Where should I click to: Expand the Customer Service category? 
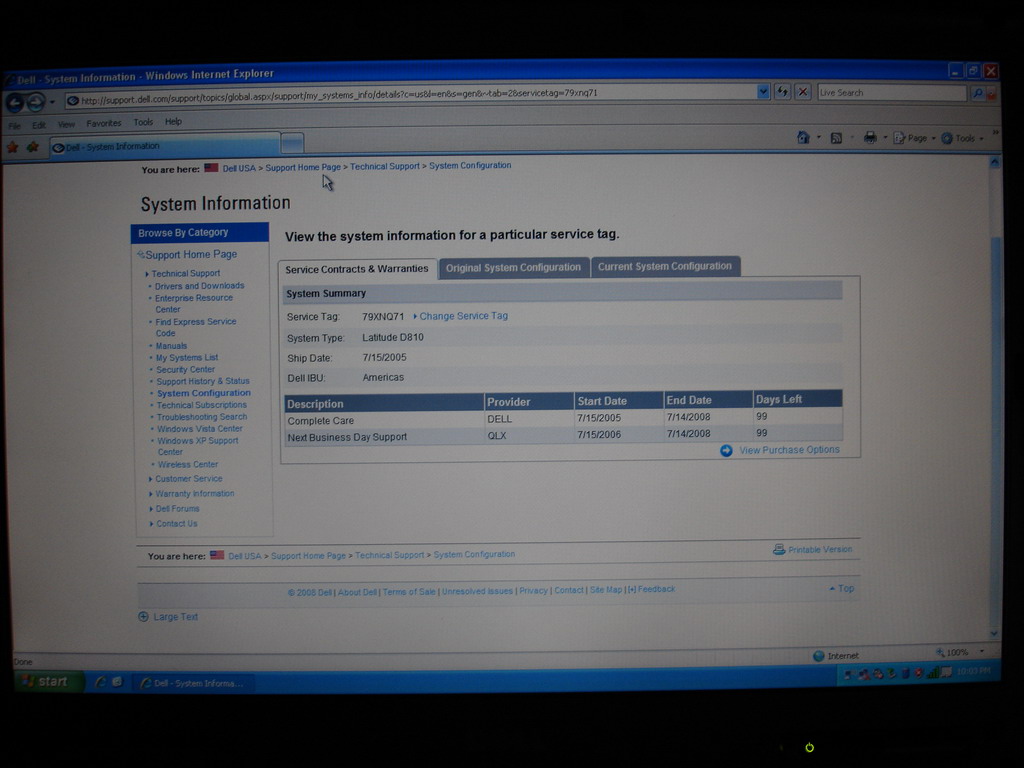click(x=188, y=479)
